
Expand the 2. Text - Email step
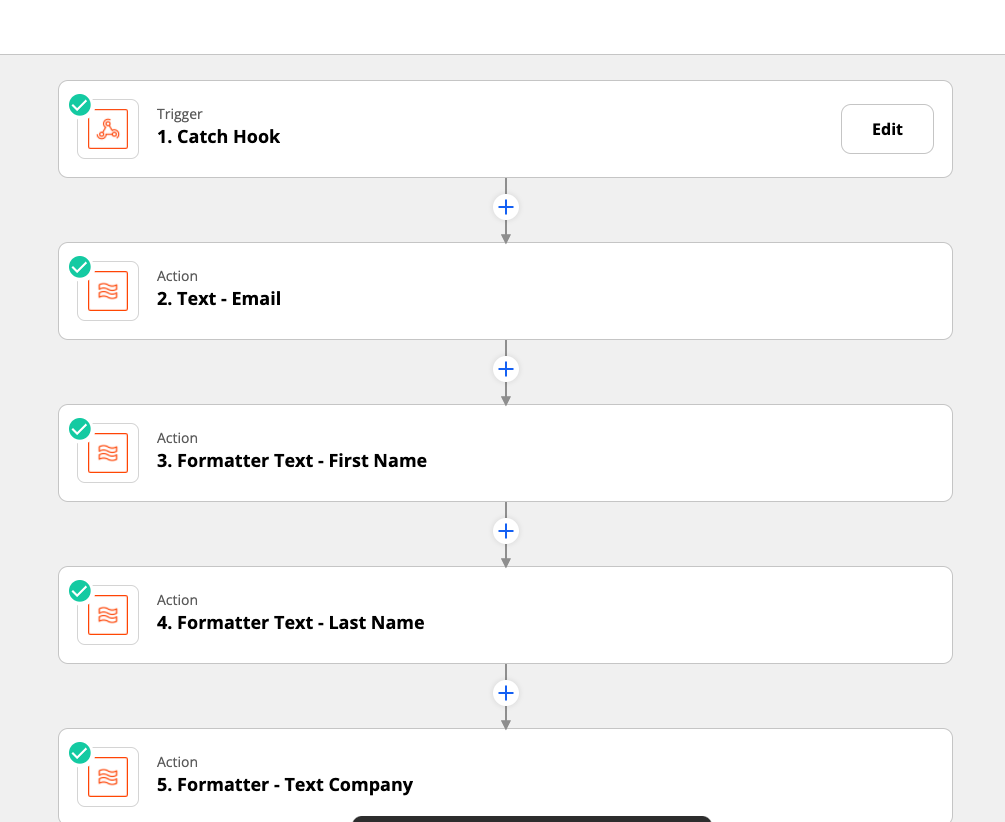218,299
